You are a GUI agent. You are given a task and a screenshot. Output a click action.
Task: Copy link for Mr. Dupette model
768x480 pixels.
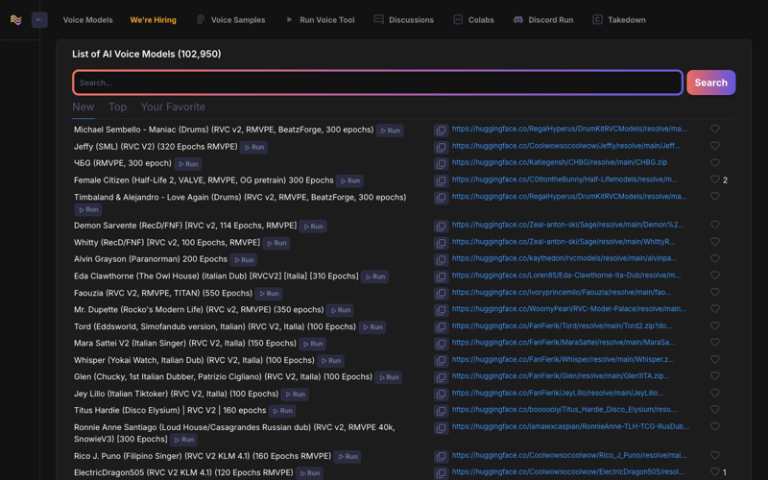441,310
